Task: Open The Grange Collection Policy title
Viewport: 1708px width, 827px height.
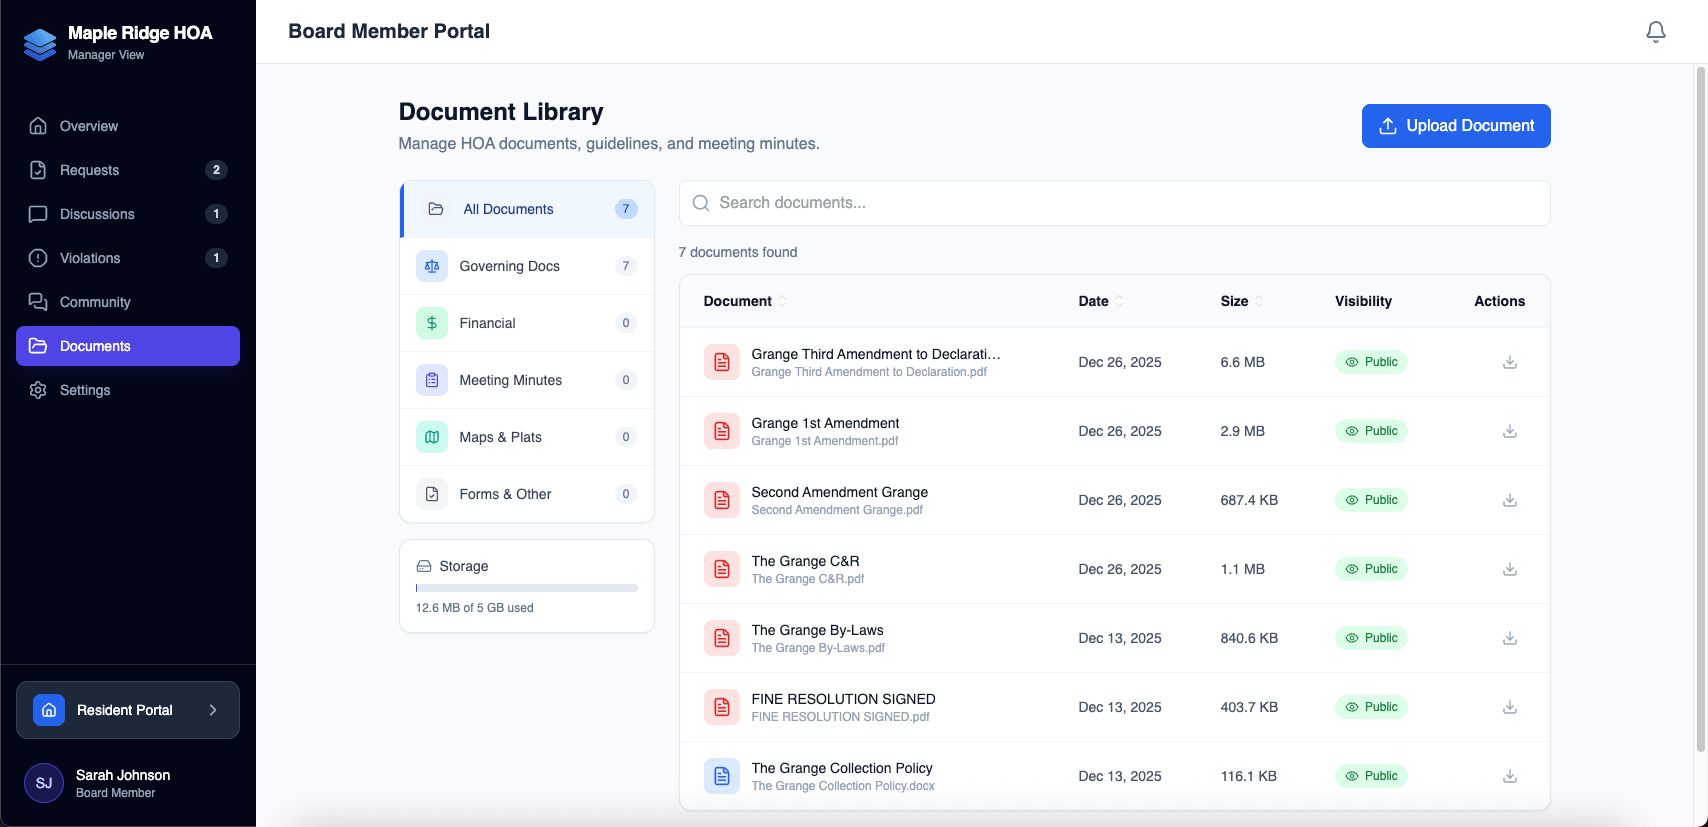Action: [842, 768]
